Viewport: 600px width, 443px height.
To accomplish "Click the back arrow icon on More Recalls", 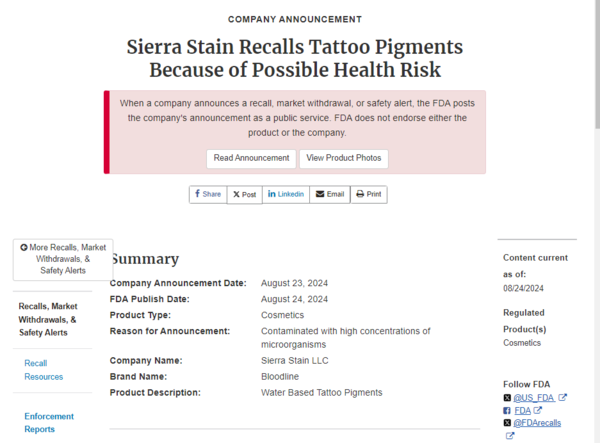I will coord(24,247).
